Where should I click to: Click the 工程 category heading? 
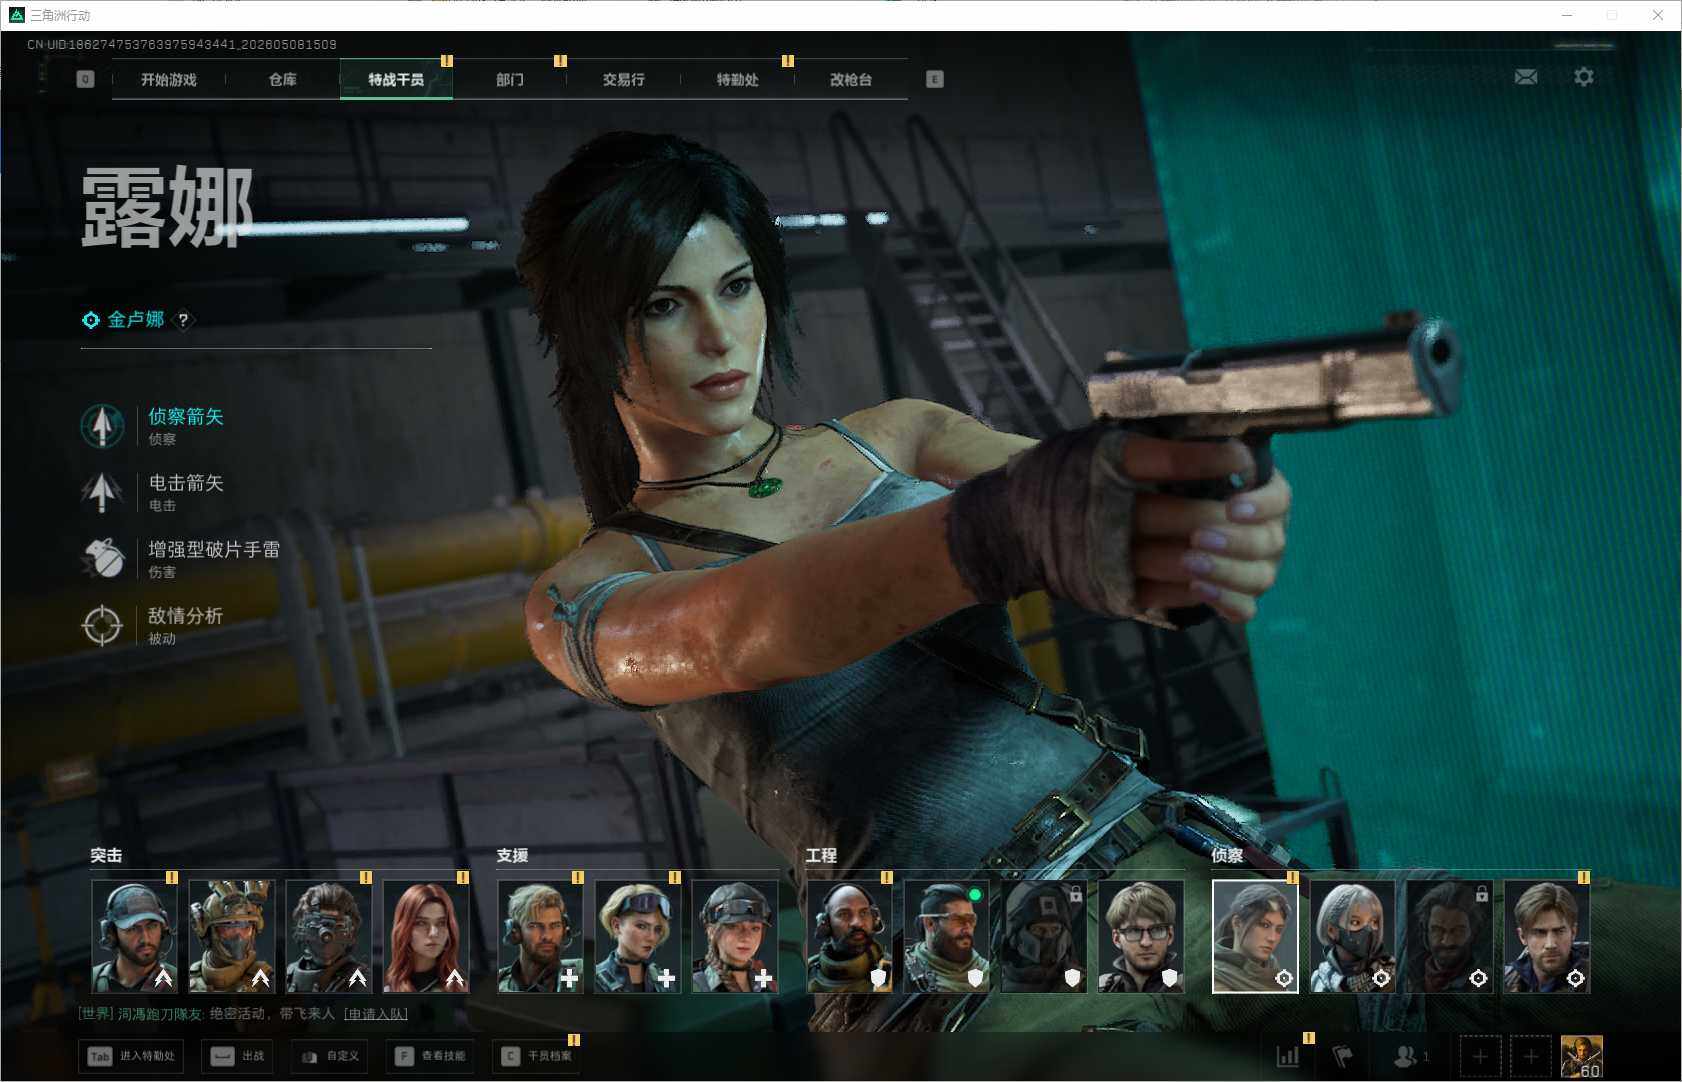(x=821, y=856)
